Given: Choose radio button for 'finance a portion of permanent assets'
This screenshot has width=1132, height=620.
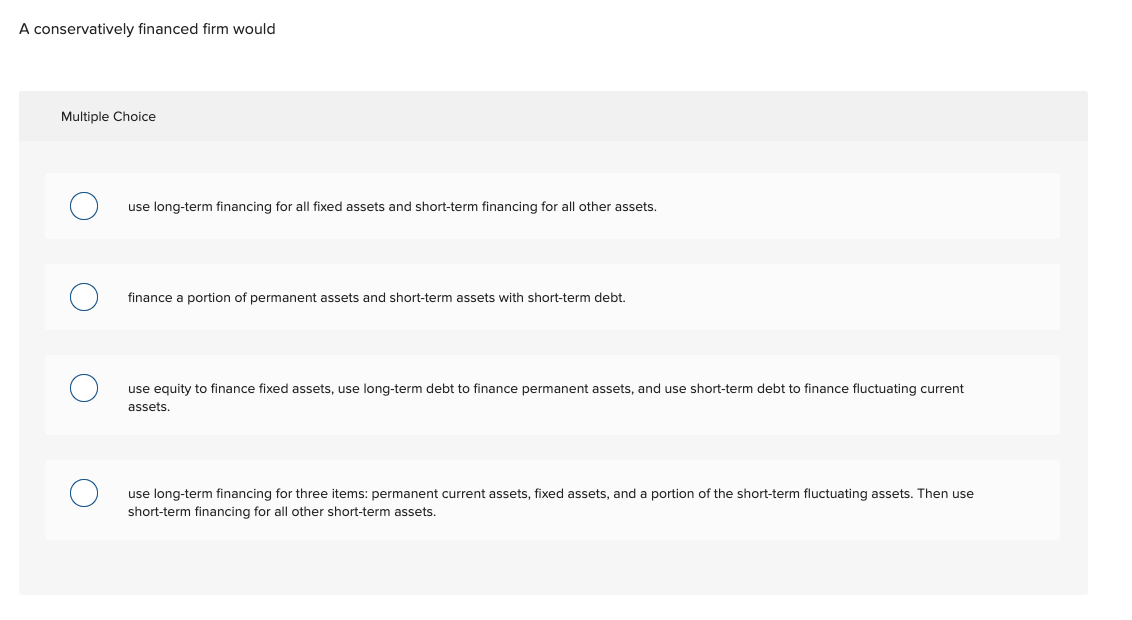Looking at the screenshot, I should tap(84, 297).
